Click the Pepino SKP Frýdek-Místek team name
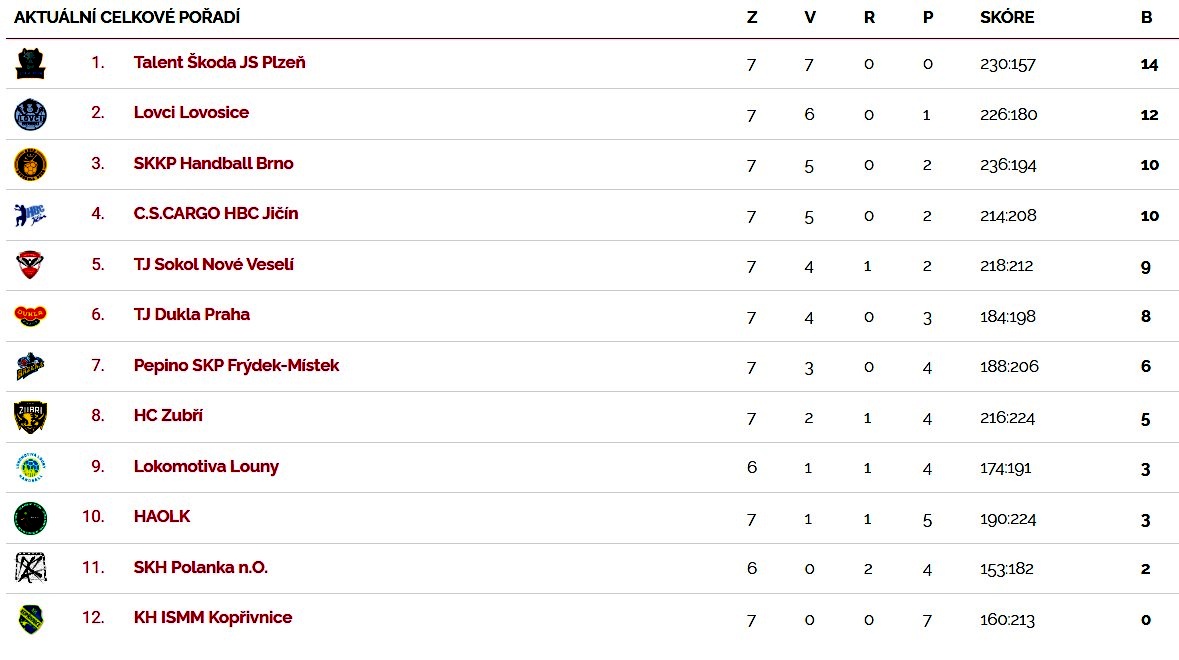The height and width of the screenshot is (660, 1179). tap(236, 365)
